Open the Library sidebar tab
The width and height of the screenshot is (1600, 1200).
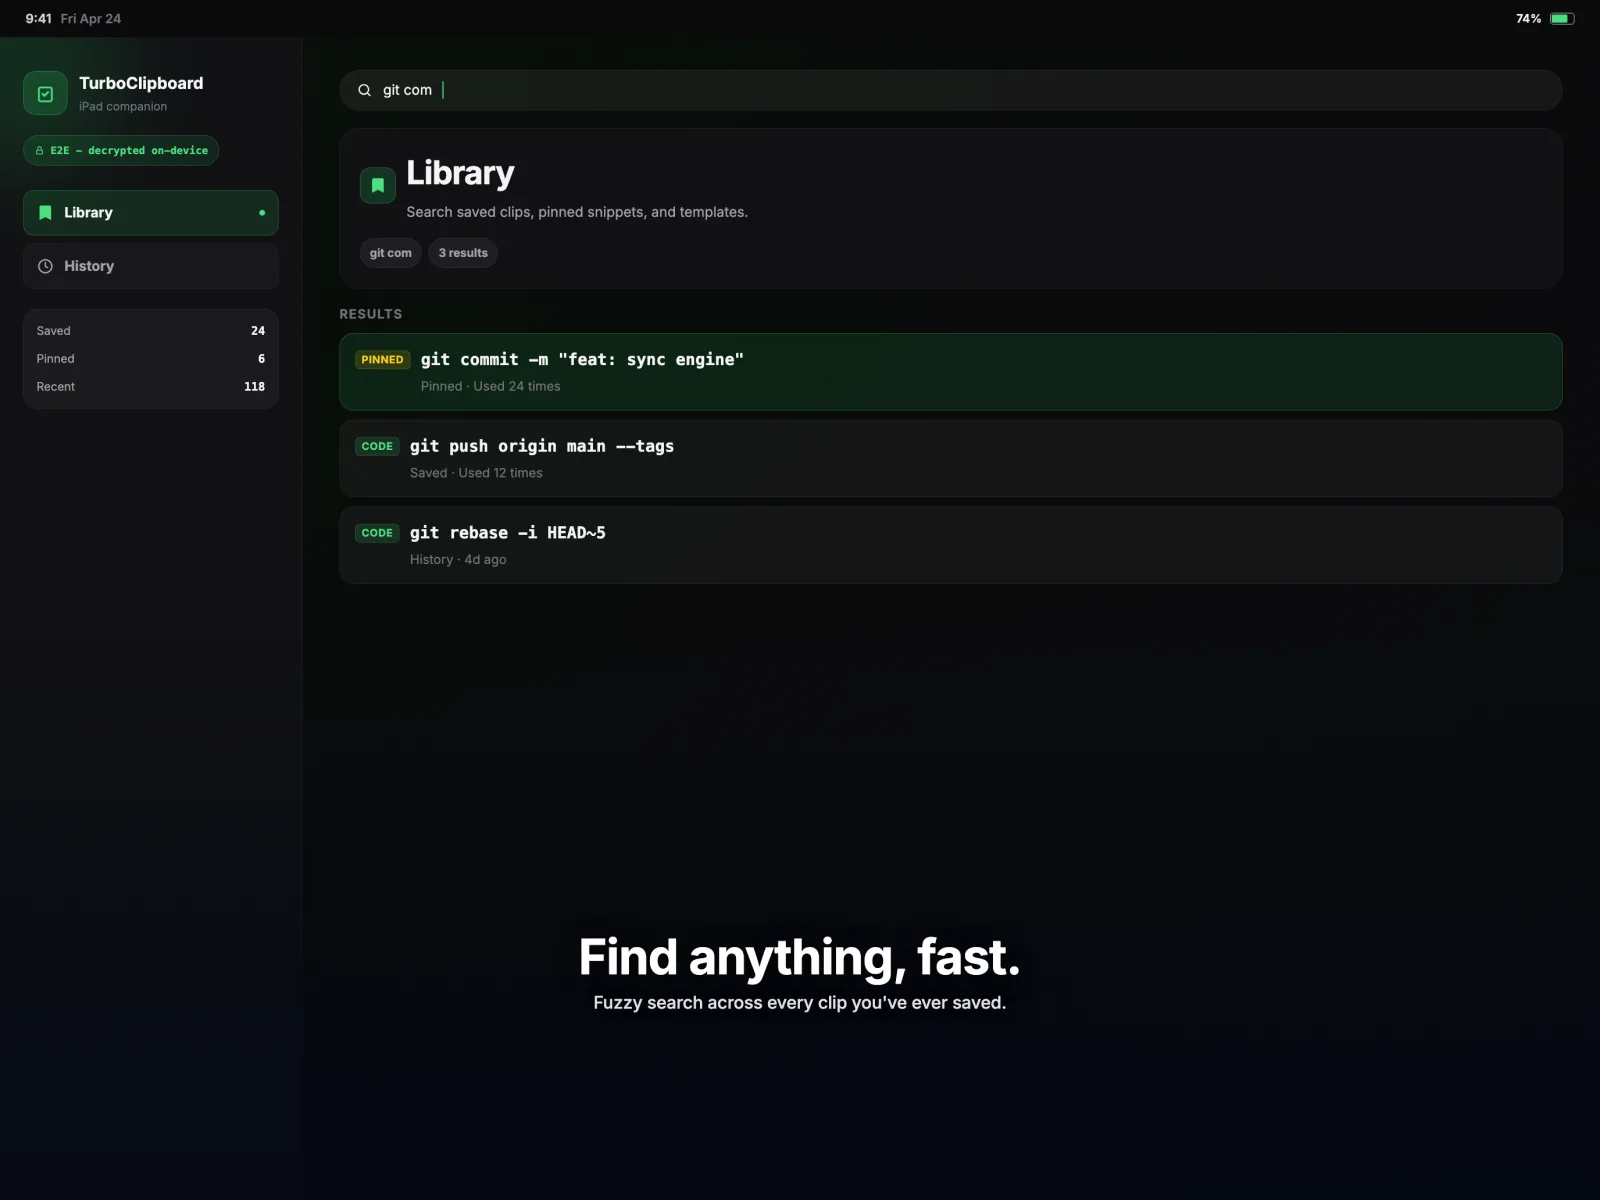[x=151, y=213]
